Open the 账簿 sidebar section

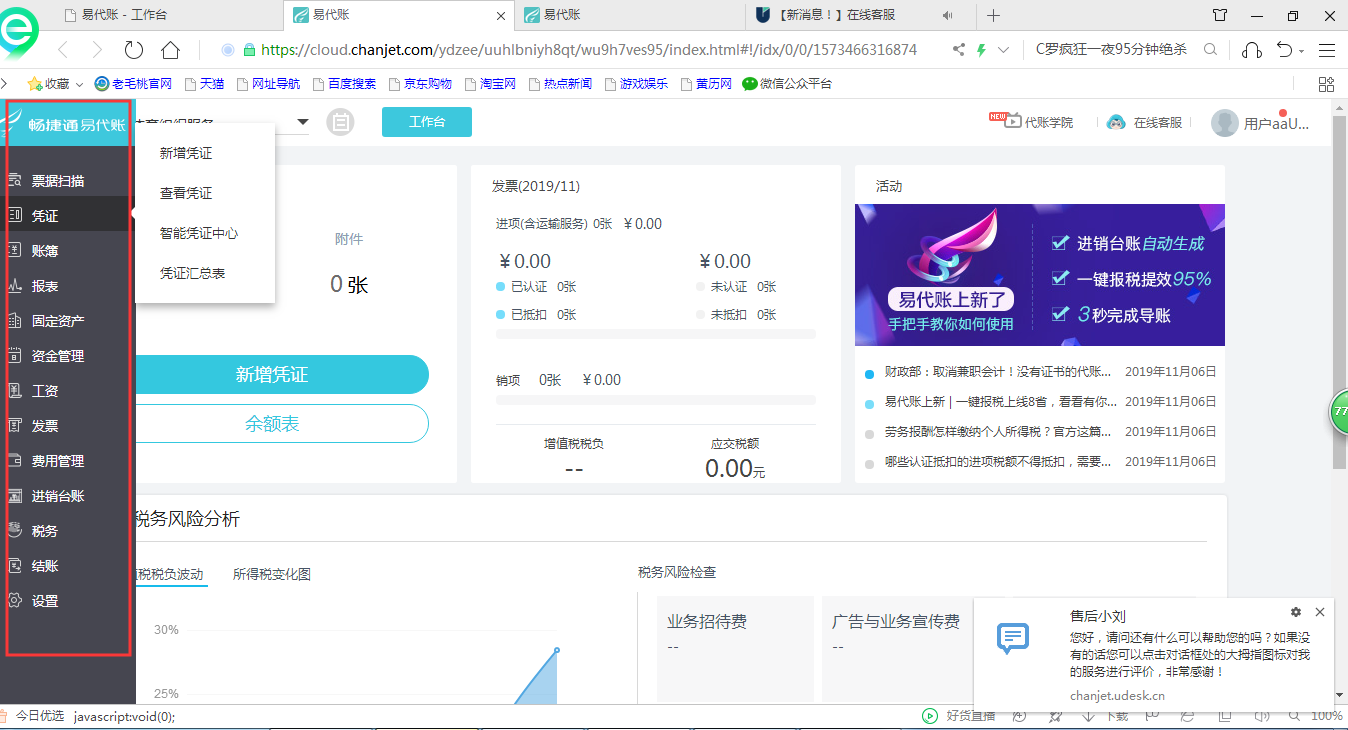pyautogui.click(x=45, y=251)
